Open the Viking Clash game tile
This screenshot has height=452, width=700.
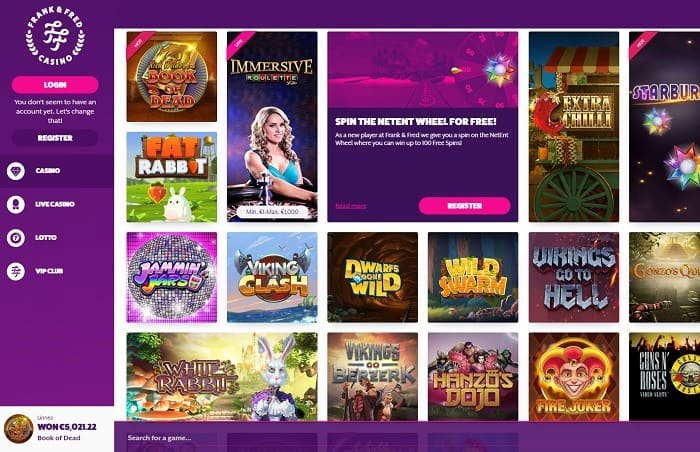click(272, 277)
